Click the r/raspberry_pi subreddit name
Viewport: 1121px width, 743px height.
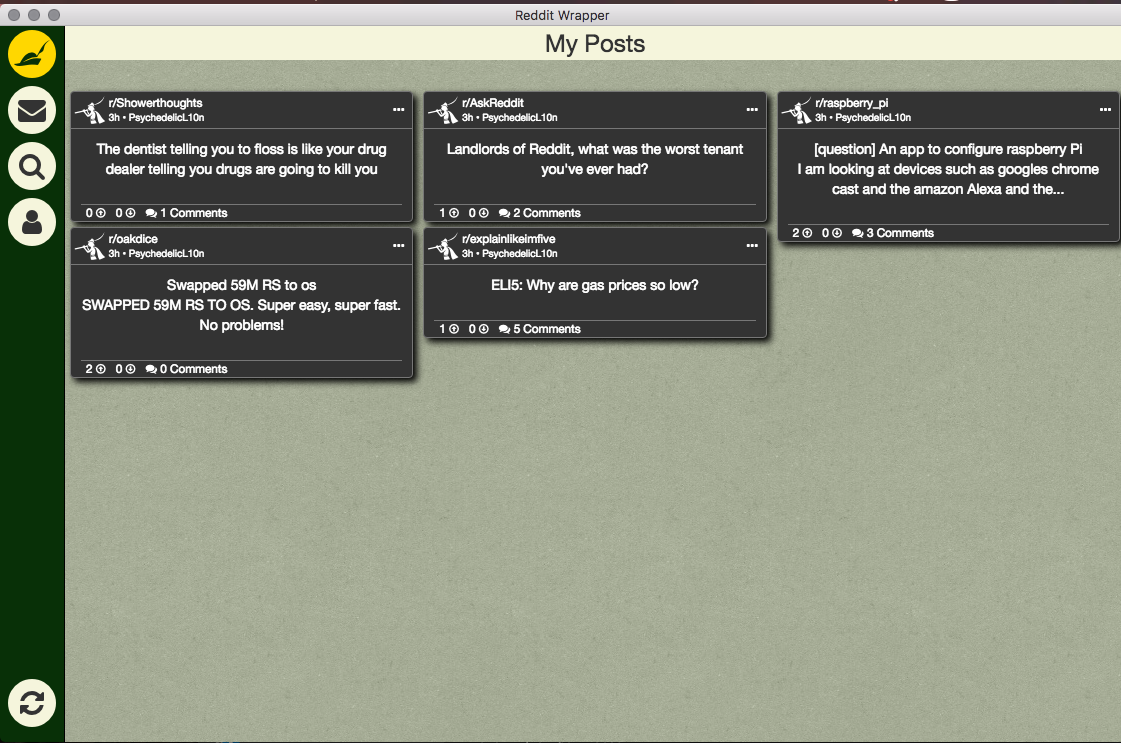pyautogui.click(x=851, y=103)
